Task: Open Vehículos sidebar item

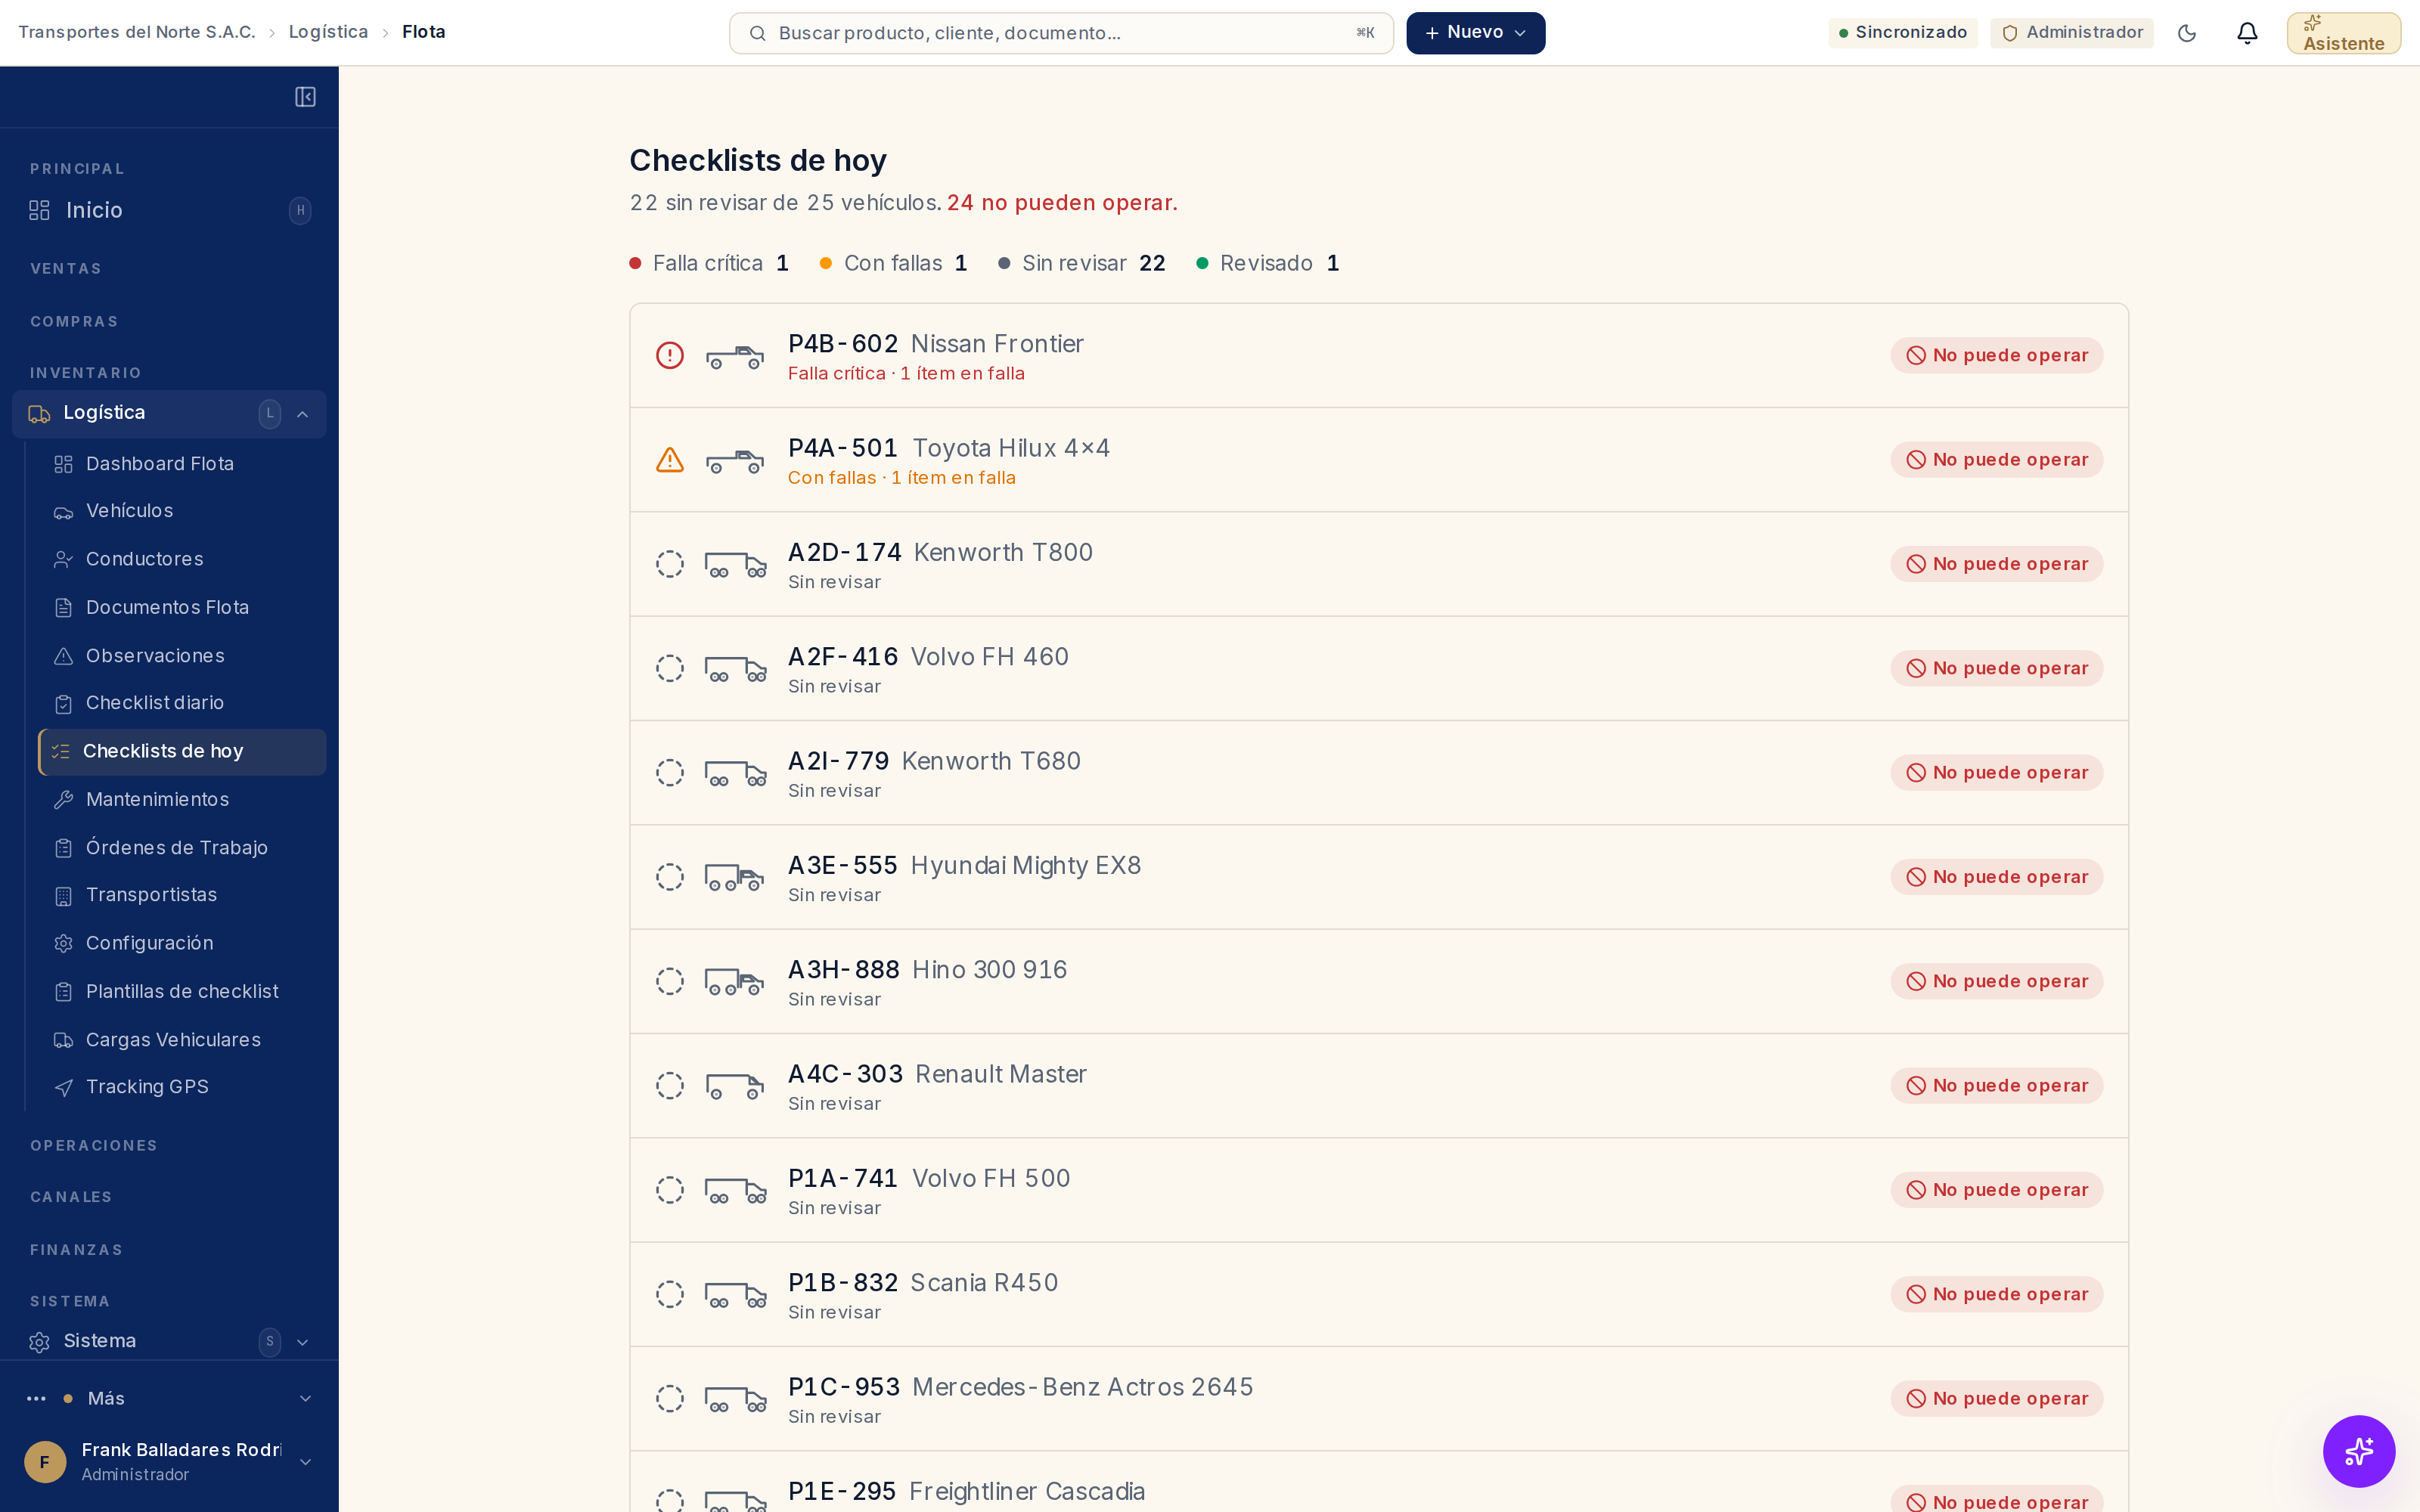Action: (x=181, y=511)
